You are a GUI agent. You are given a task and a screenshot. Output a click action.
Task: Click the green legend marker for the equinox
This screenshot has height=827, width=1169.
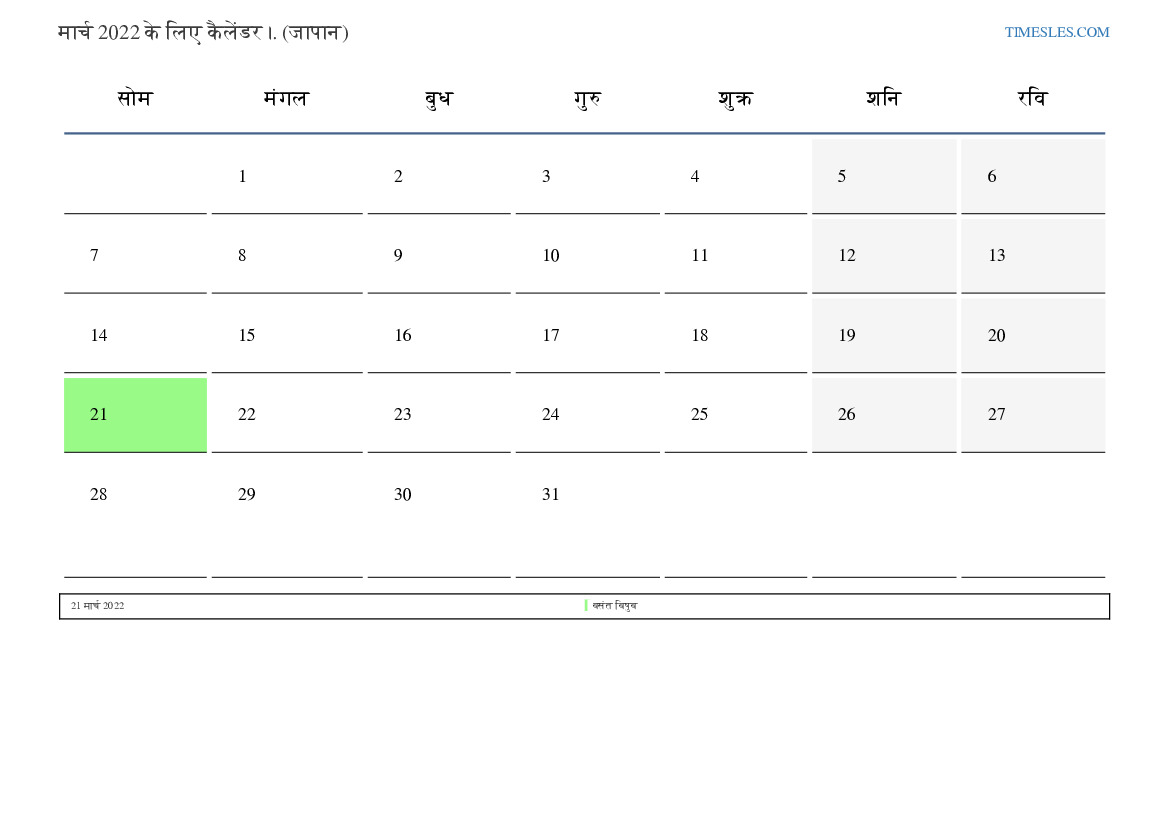586,606
